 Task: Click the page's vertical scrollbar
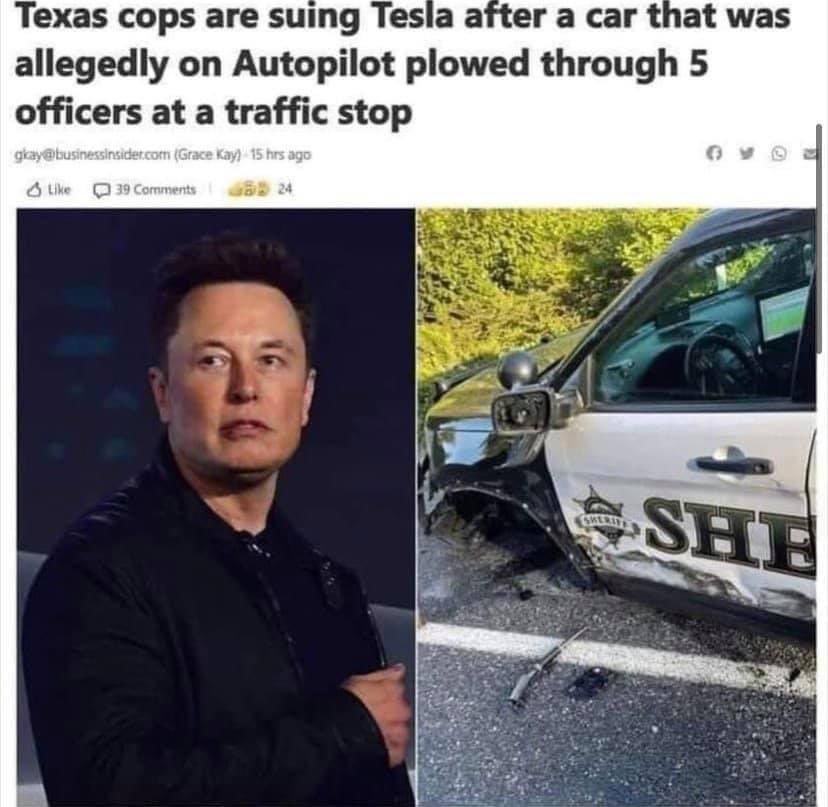[818, 238]
